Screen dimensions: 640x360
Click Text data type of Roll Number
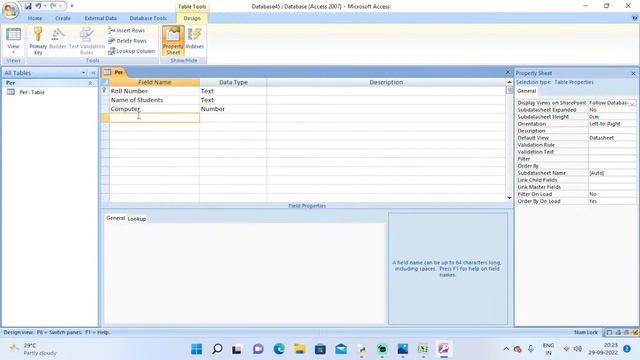[233, 91]
